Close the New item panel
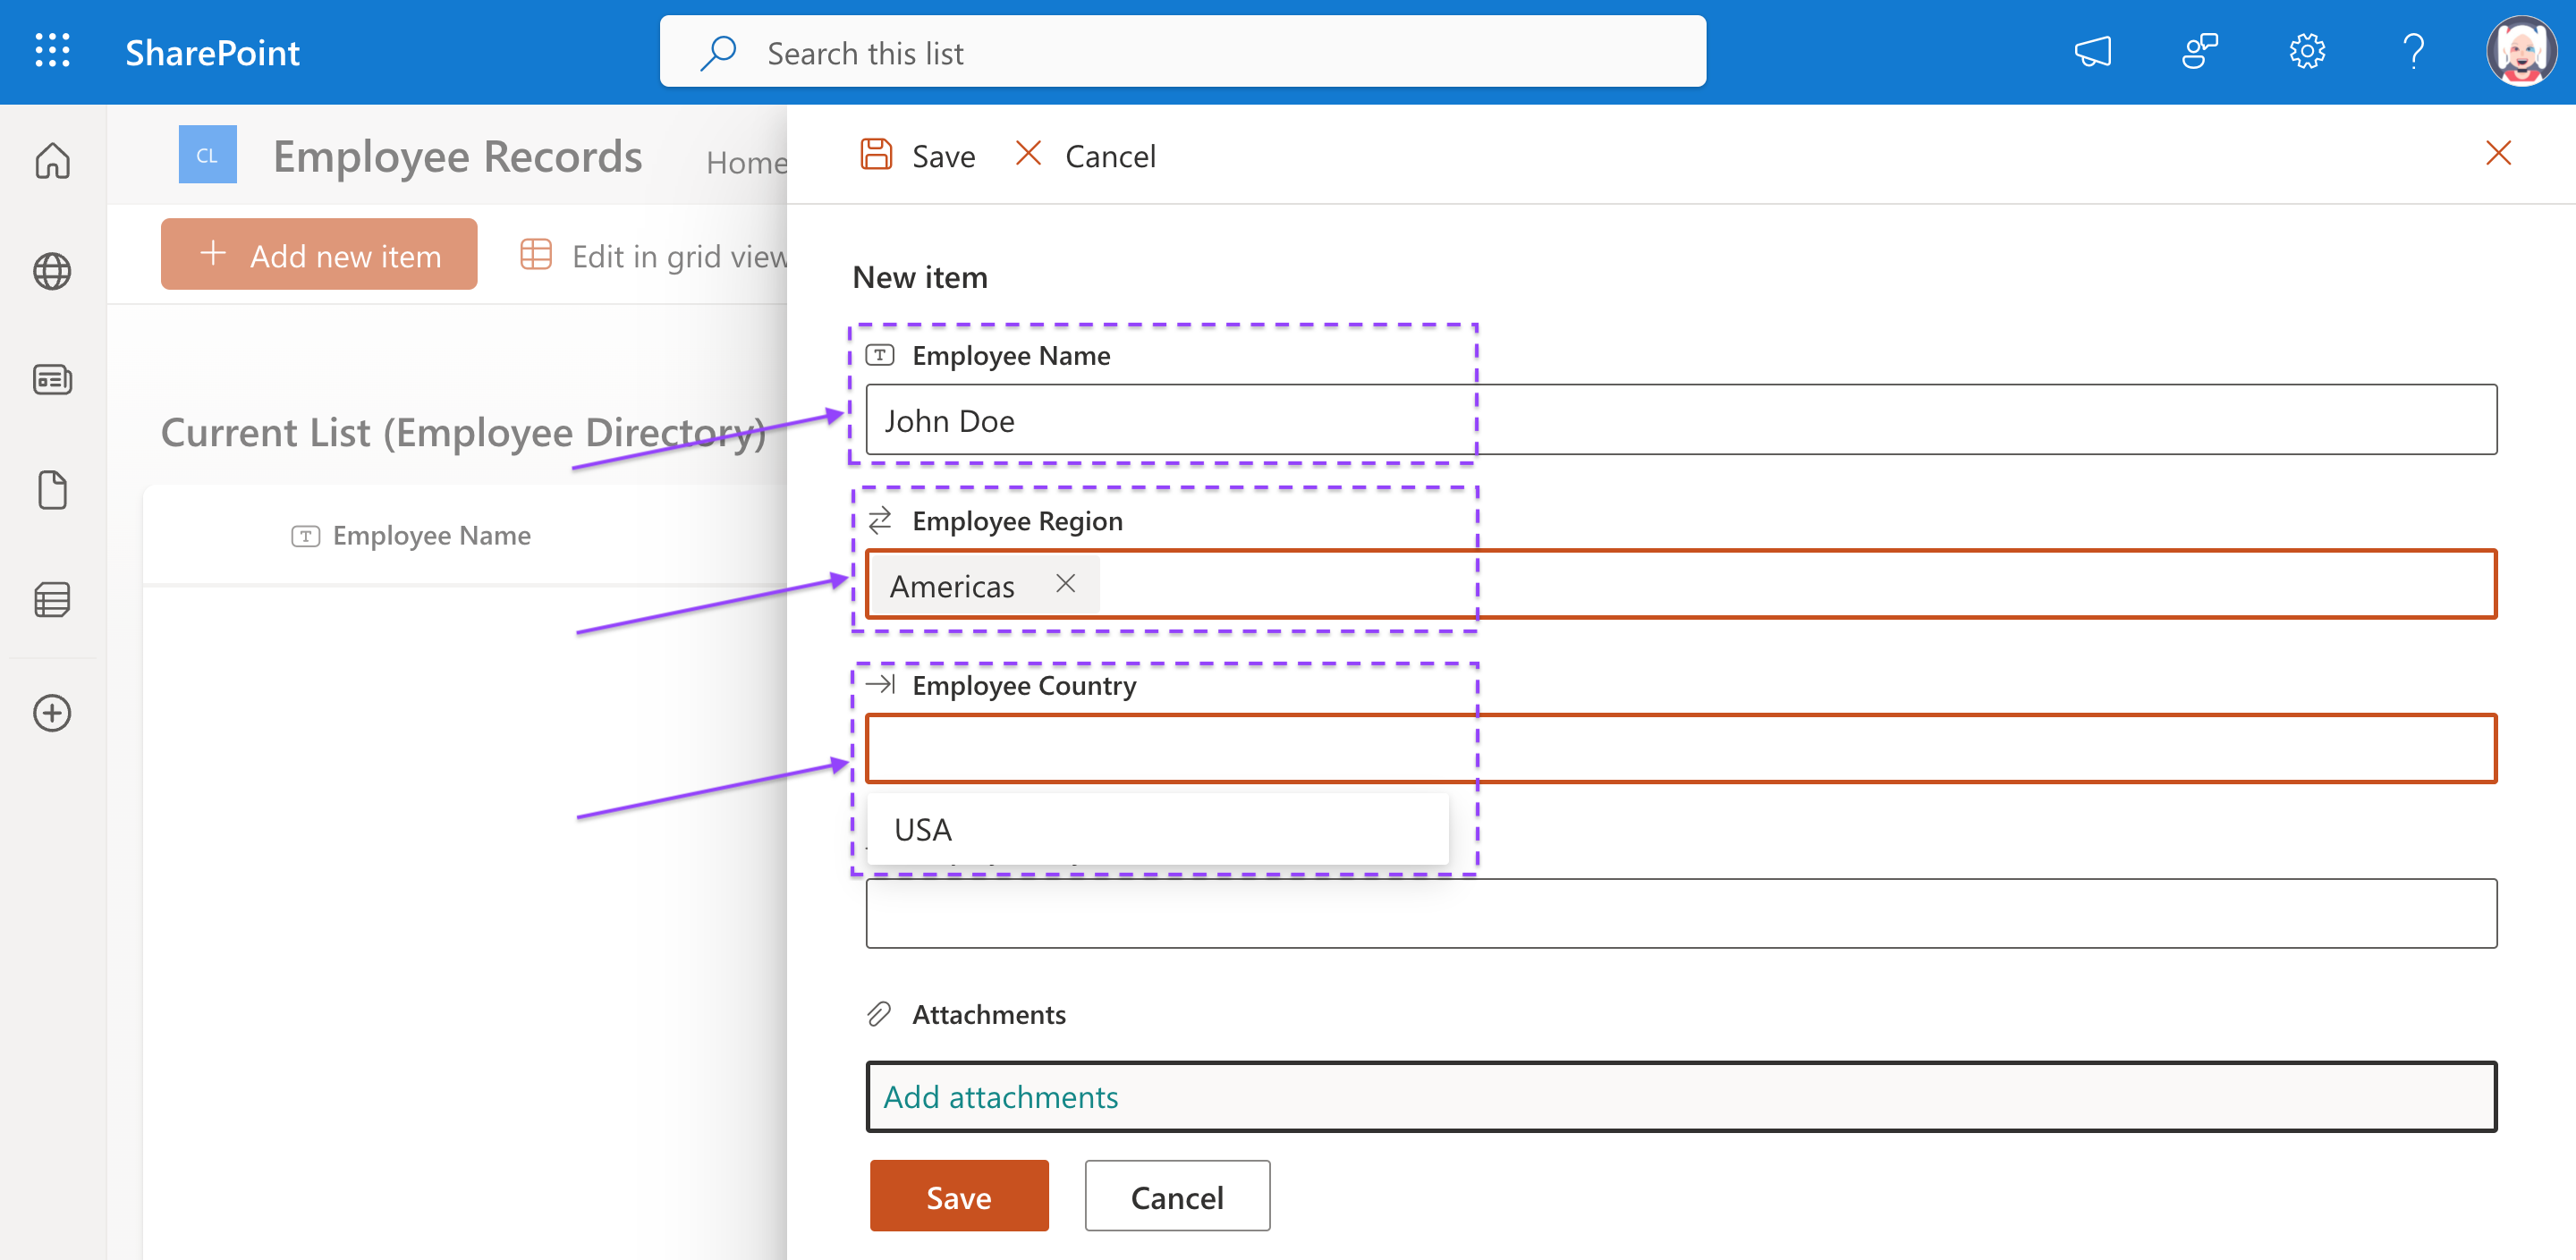The width and height of the screenshot is (2576, 1260). click(2498, 153)
